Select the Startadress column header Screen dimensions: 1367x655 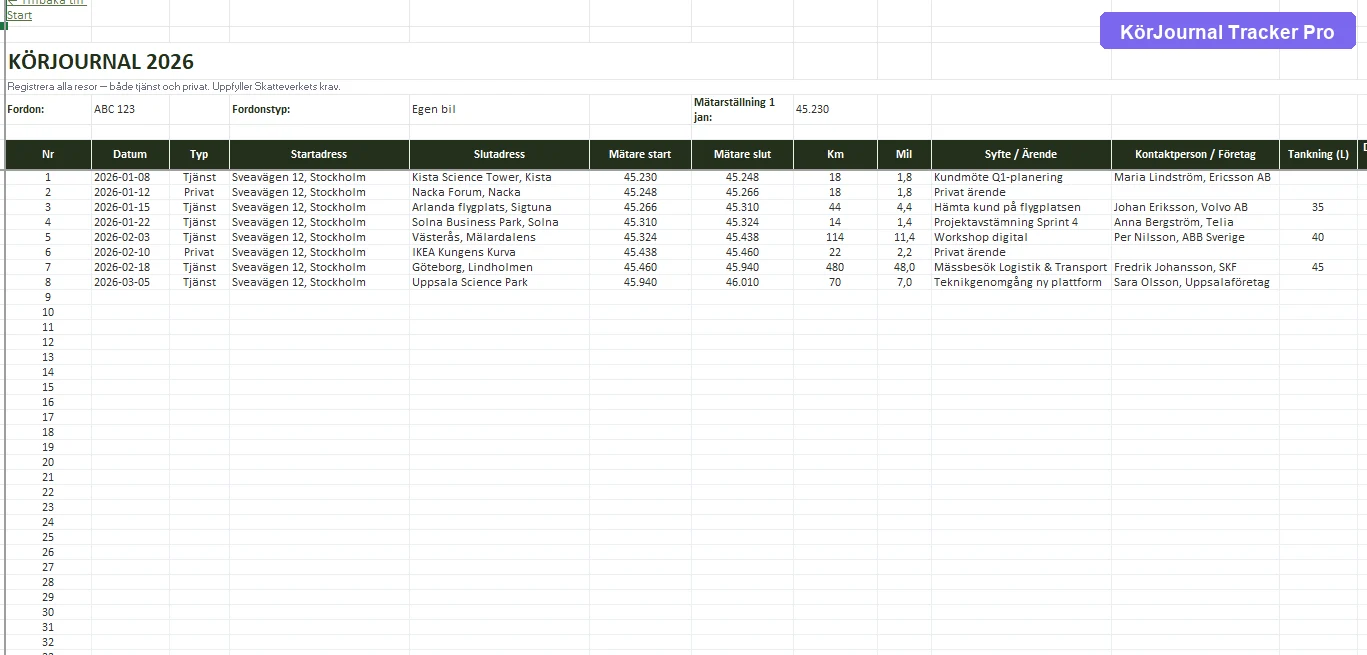319,155
